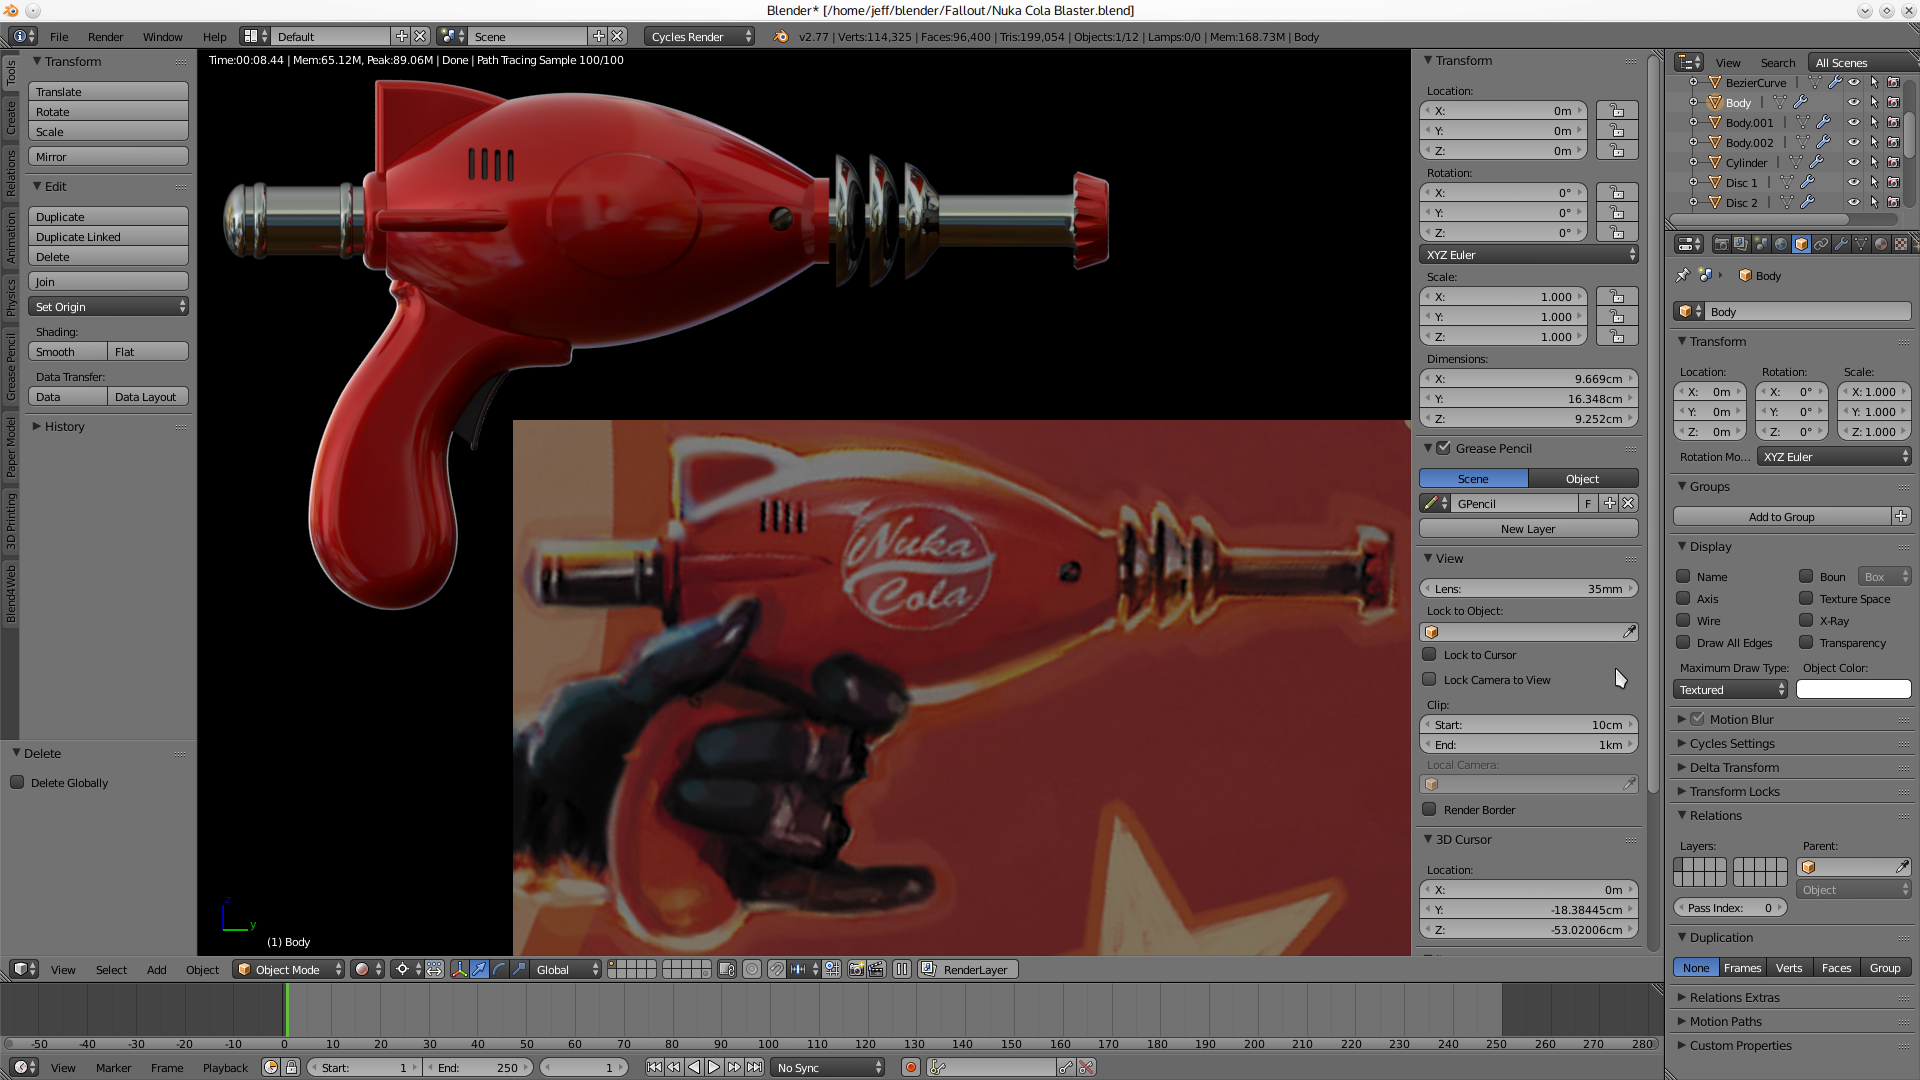Click the modifier wrench icon on Body.001 row

(x=1824, y=122)
